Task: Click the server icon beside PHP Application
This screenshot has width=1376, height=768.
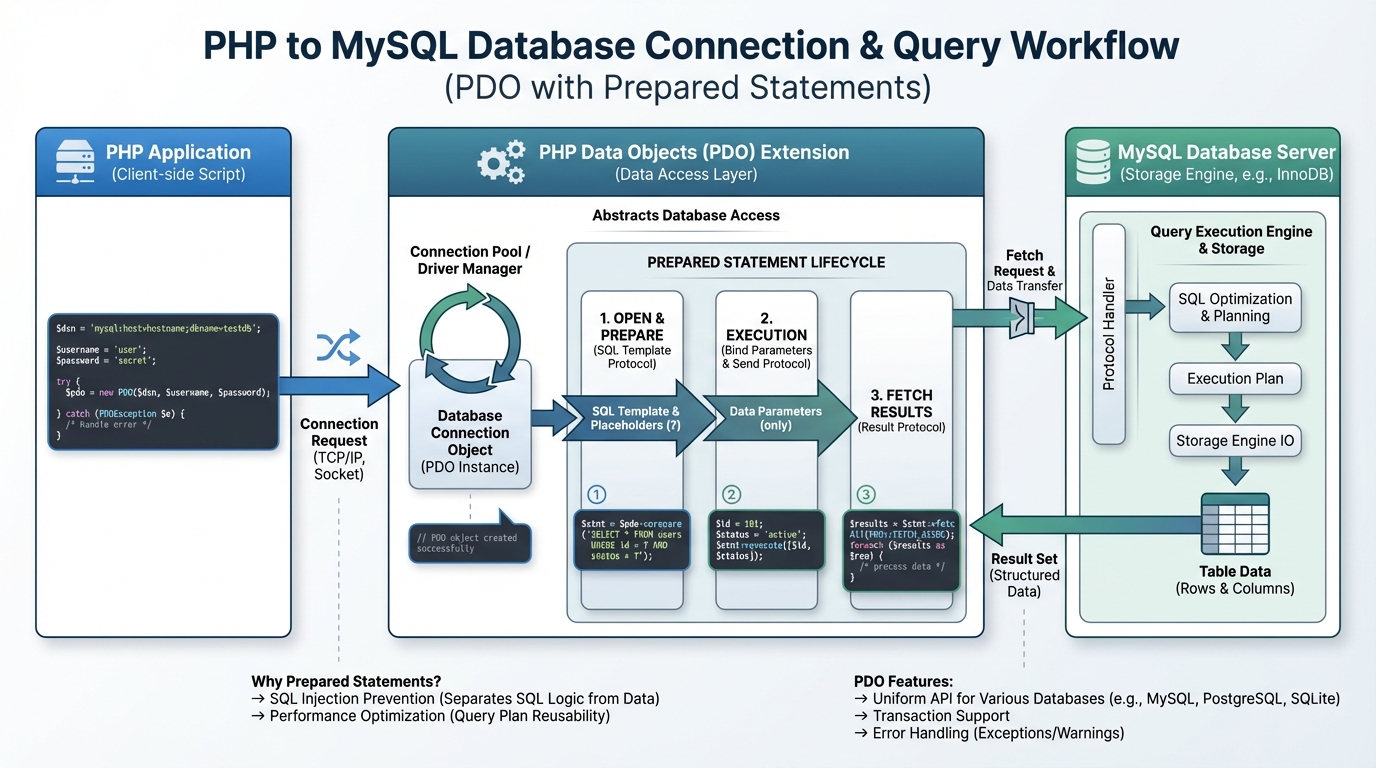Action: tap(75, 162)
